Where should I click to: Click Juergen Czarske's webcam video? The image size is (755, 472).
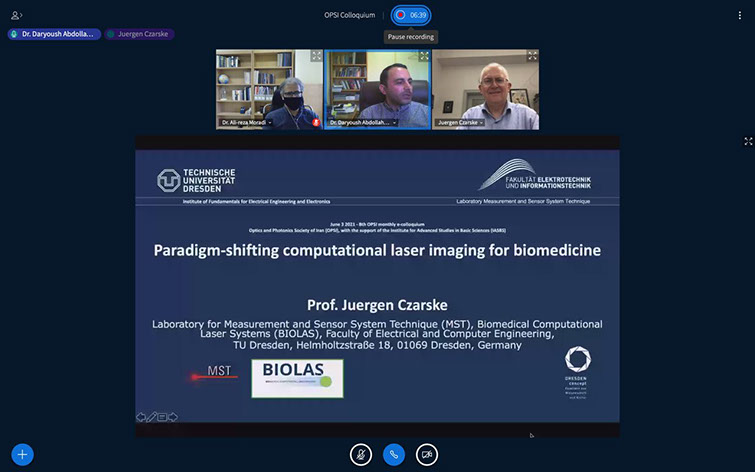[485, 88]
